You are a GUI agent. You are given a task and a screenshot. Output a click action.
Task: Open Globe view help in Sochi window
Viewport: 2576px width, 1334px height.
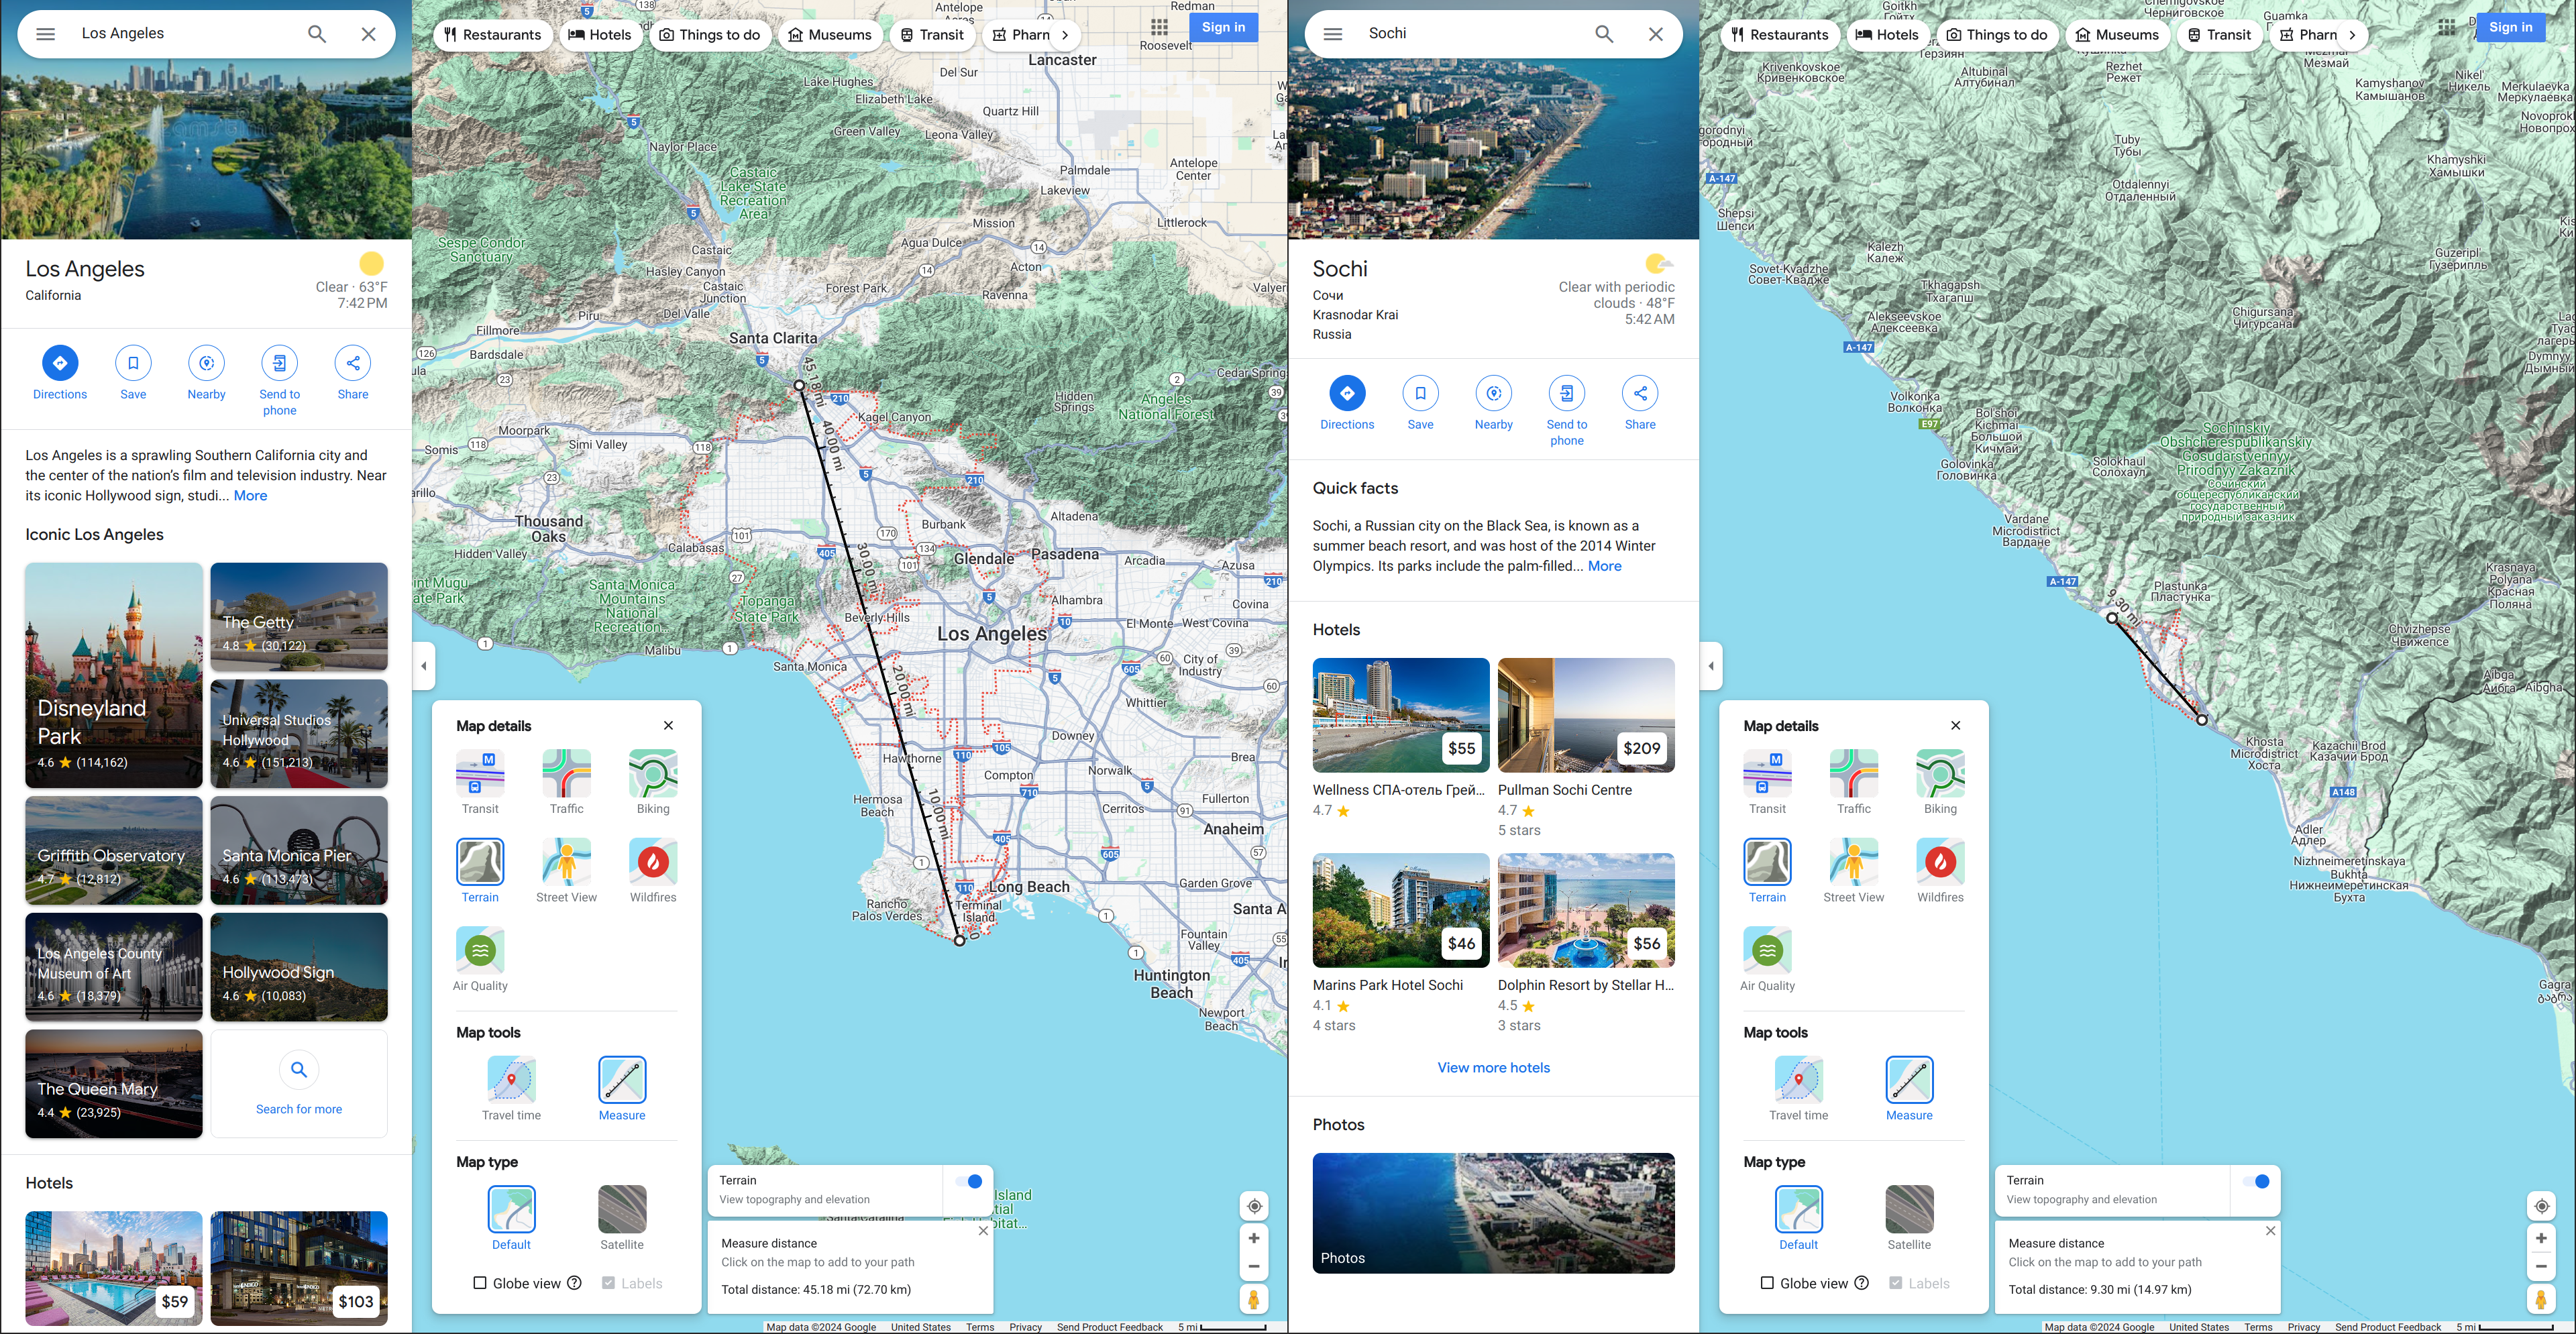point(1861,1283)
